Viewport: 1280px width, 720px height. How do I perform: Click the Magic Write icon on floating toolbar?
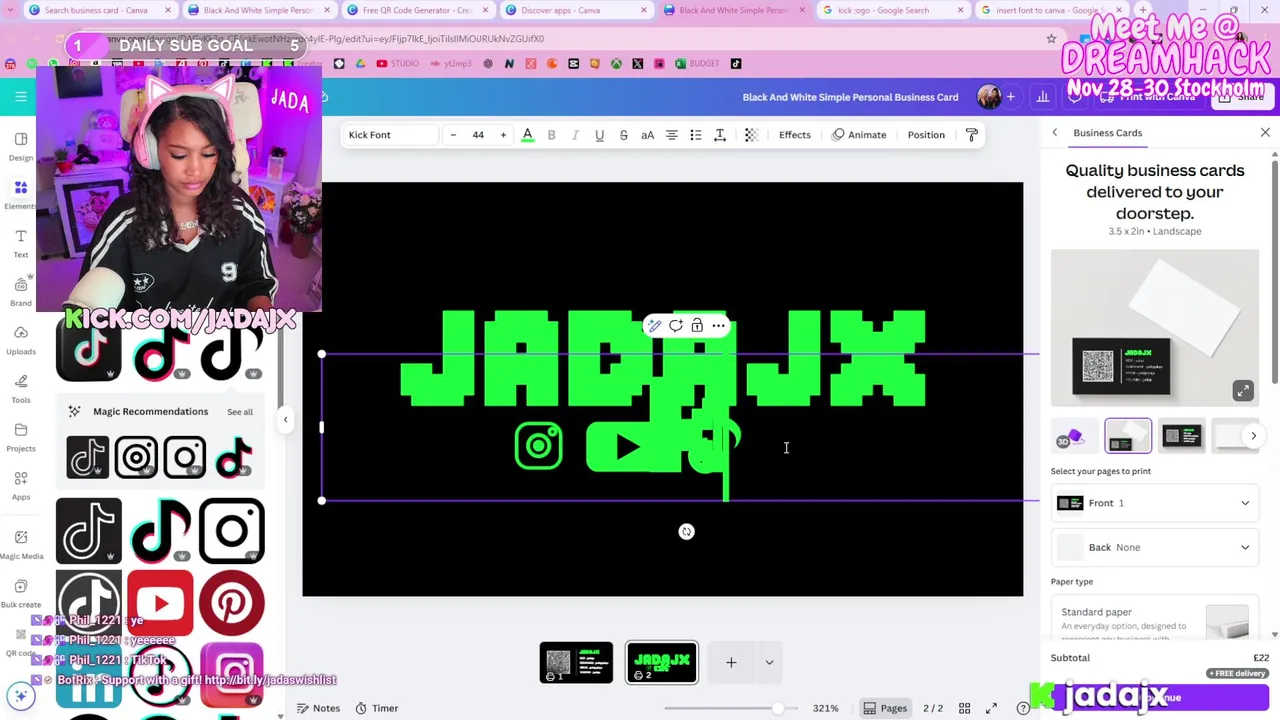pyautogui.click(x=654, y=326)
